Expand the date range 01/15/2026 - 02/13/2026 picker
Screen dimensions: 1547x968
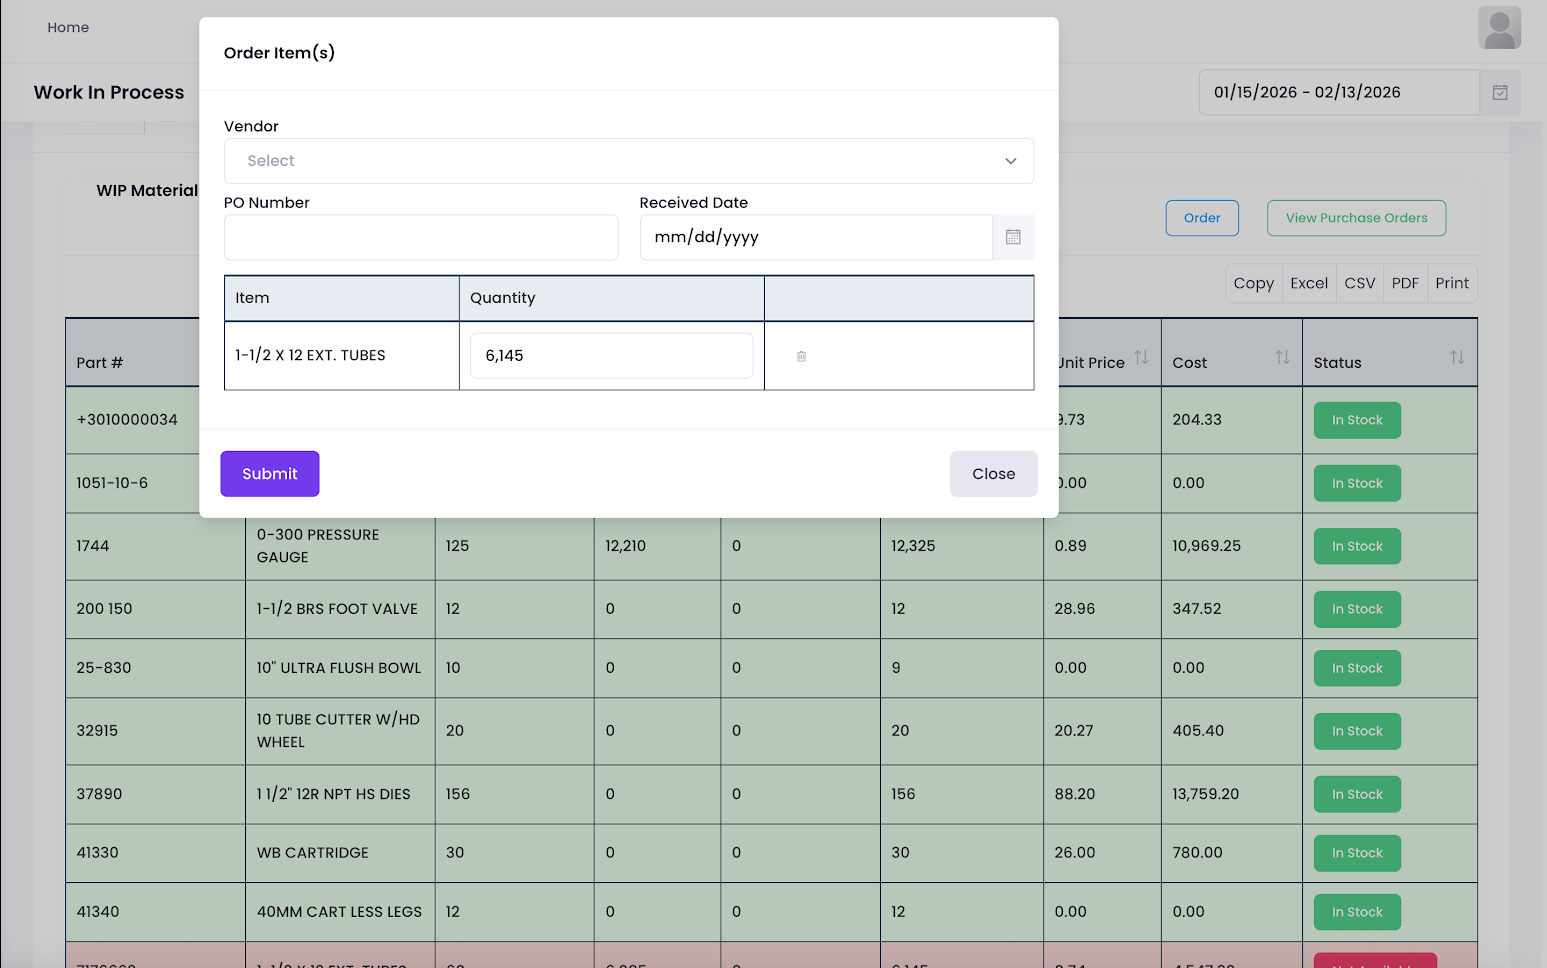1338,91
